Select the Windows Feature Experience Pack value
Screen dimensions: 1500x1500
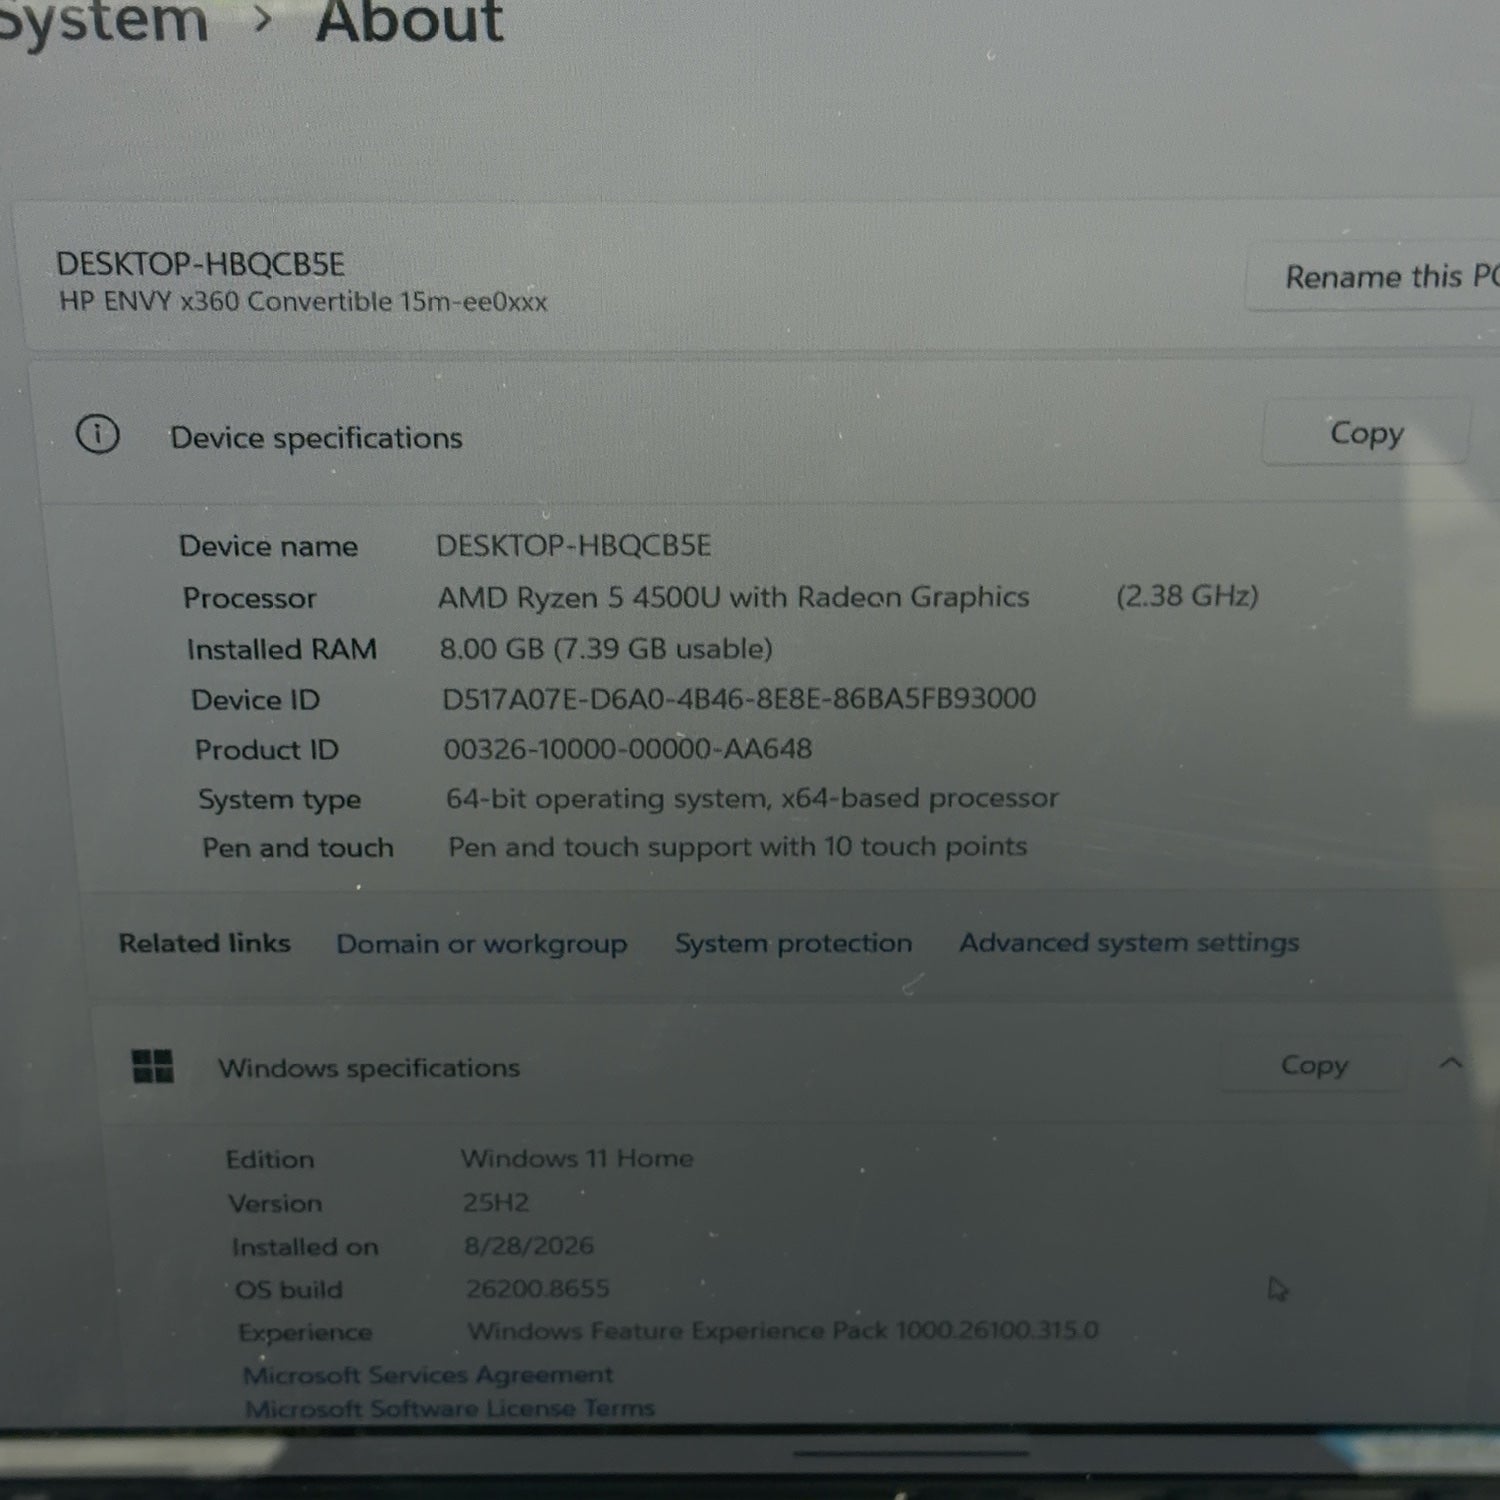(x=783, y=1330)
